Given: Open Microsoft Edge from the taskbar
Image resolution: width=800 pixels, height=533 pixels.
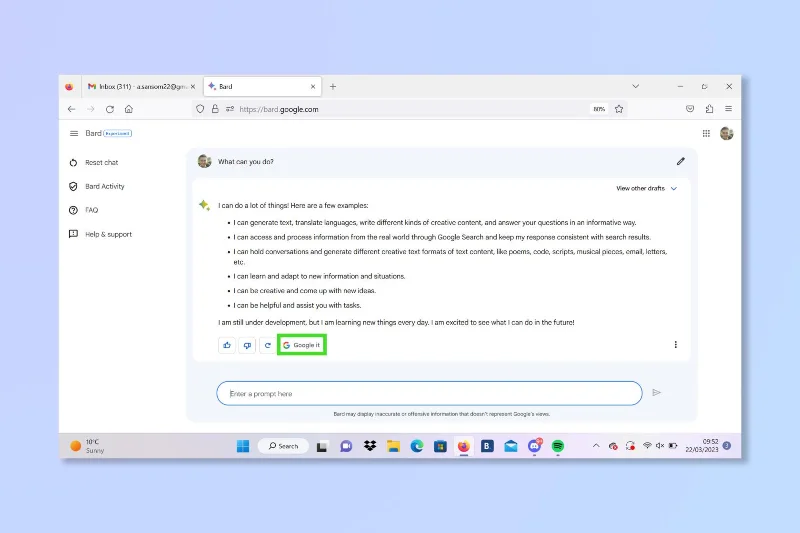Looking at the screenshot, I should (417, 446).
